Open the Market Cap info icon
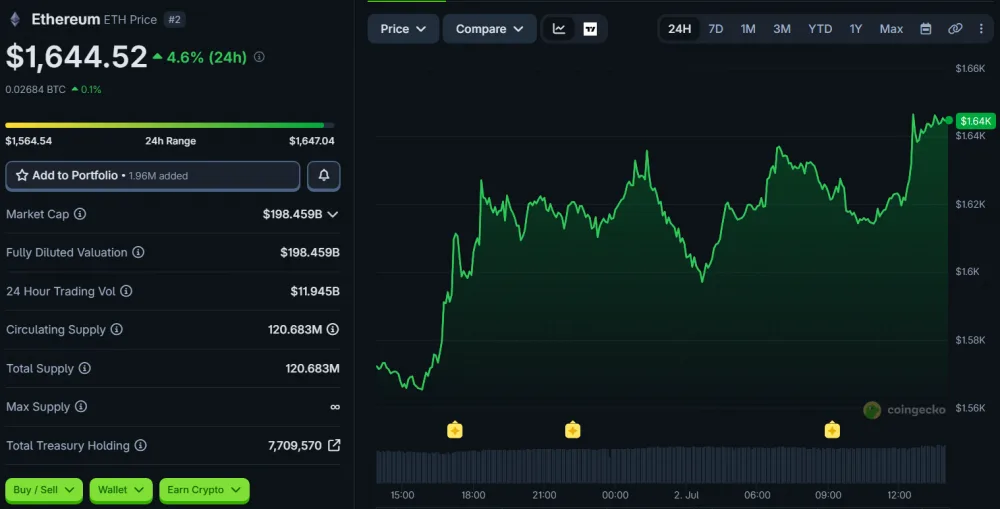The width and height of the screenshot is (1000, 509). [80, 214]
